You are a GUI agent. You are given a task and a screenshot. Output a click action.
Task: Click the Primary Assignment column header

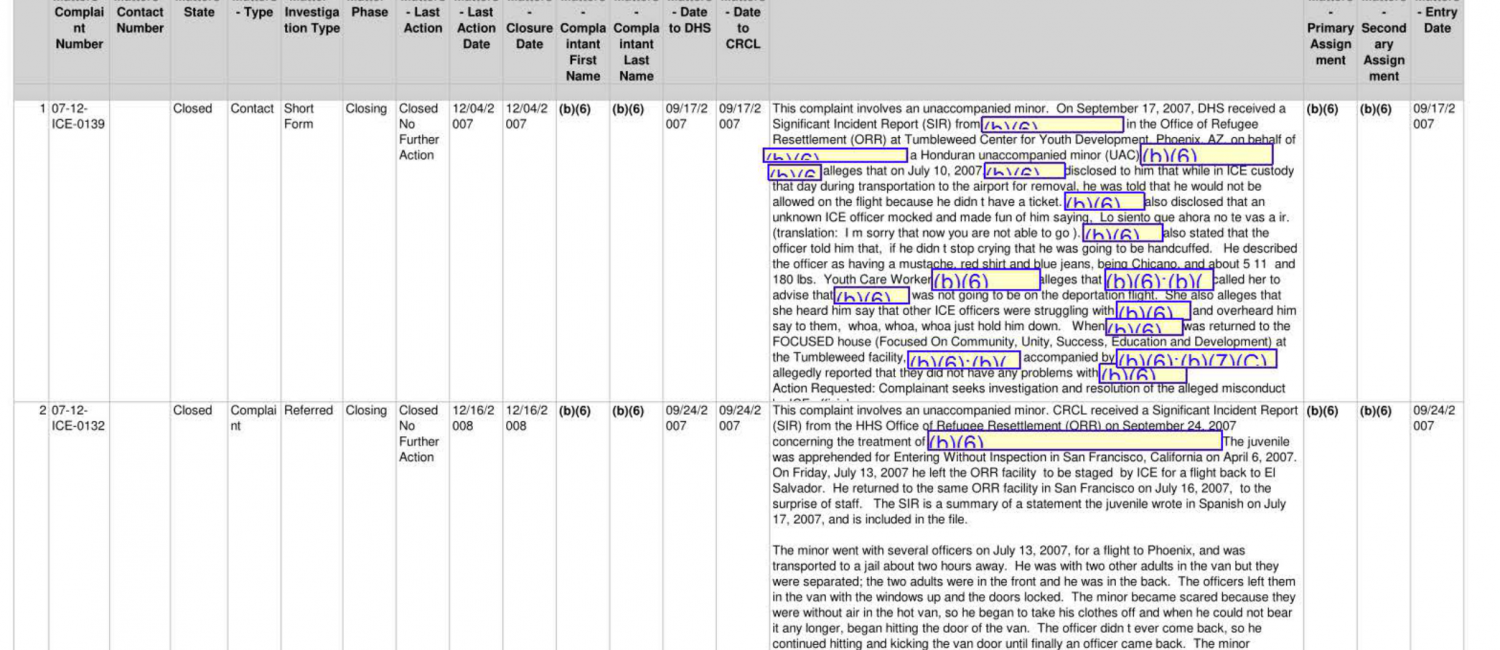pyautogui.click(x=1331, y=44)
